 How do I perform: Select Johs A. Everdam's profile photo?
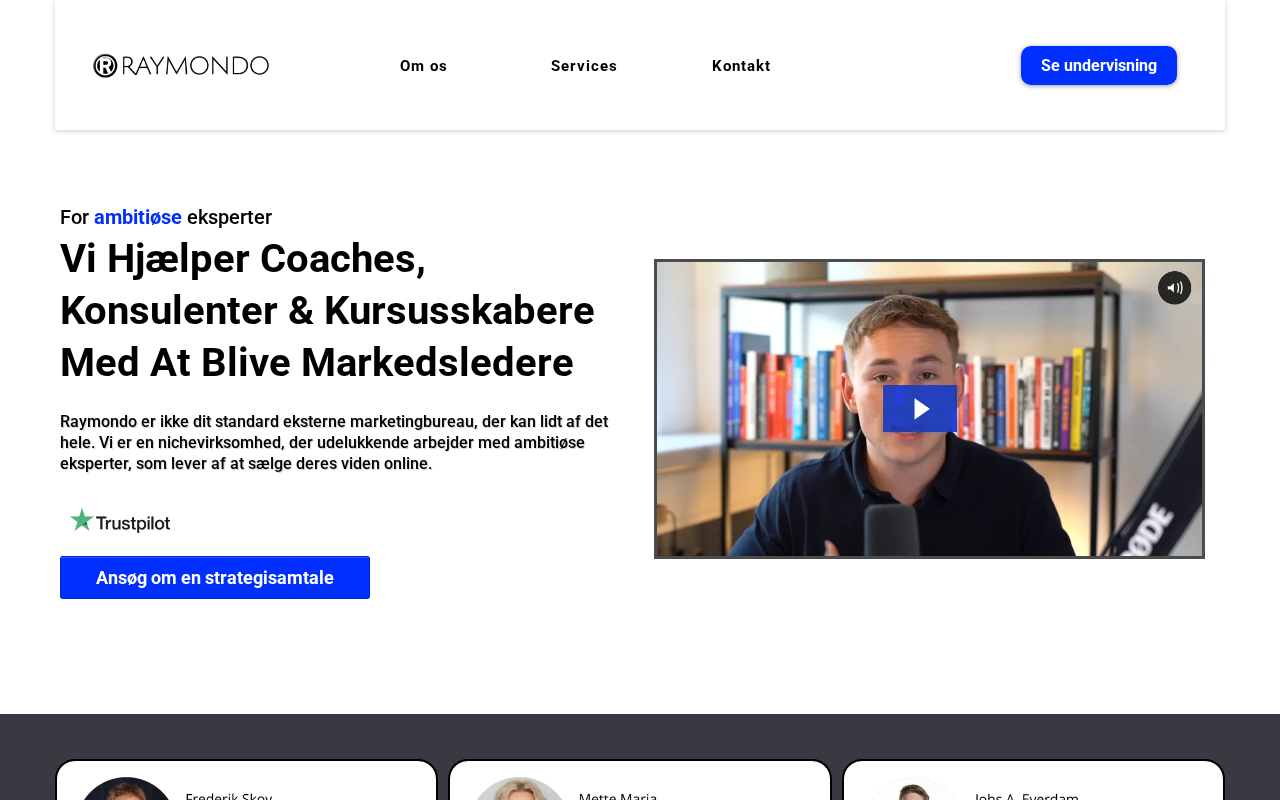click(x=912, y=789)
